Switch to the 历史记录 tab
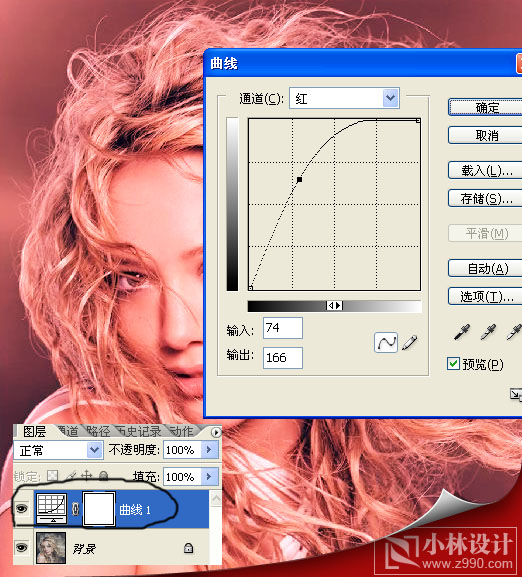 139,431
